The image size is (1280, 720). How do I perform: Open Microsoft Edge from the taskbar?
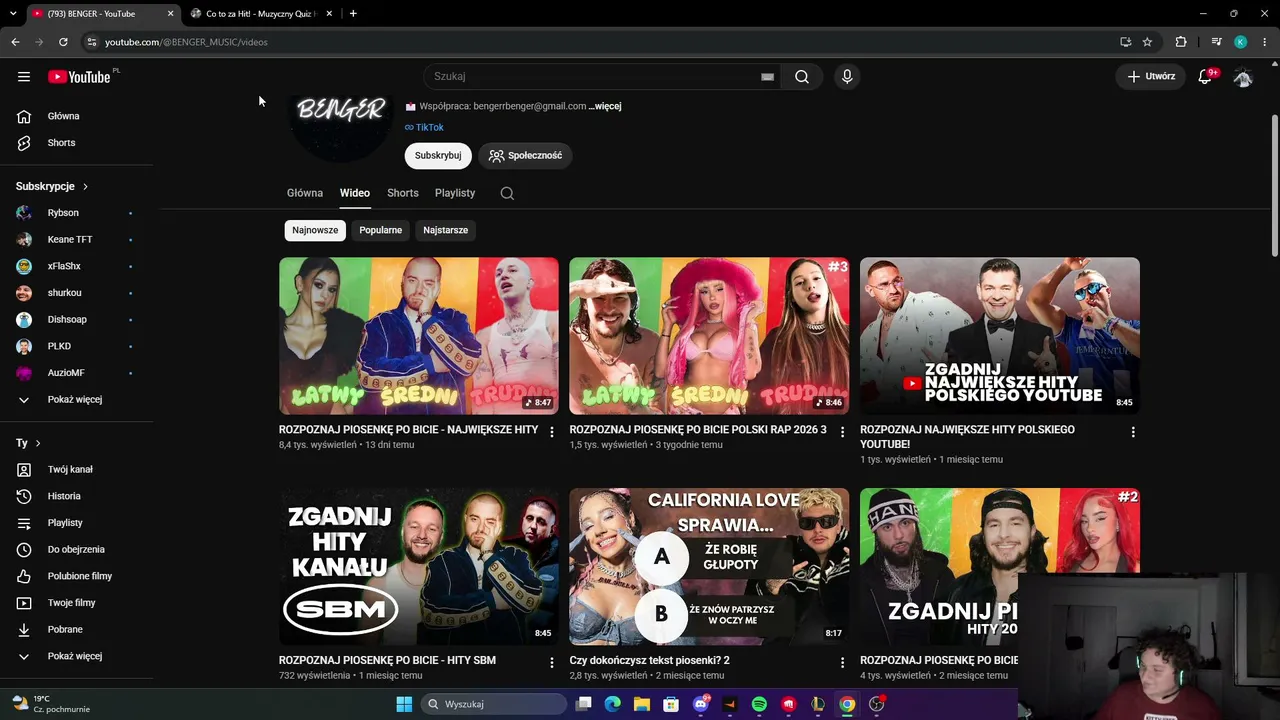(x=613, y=704)
